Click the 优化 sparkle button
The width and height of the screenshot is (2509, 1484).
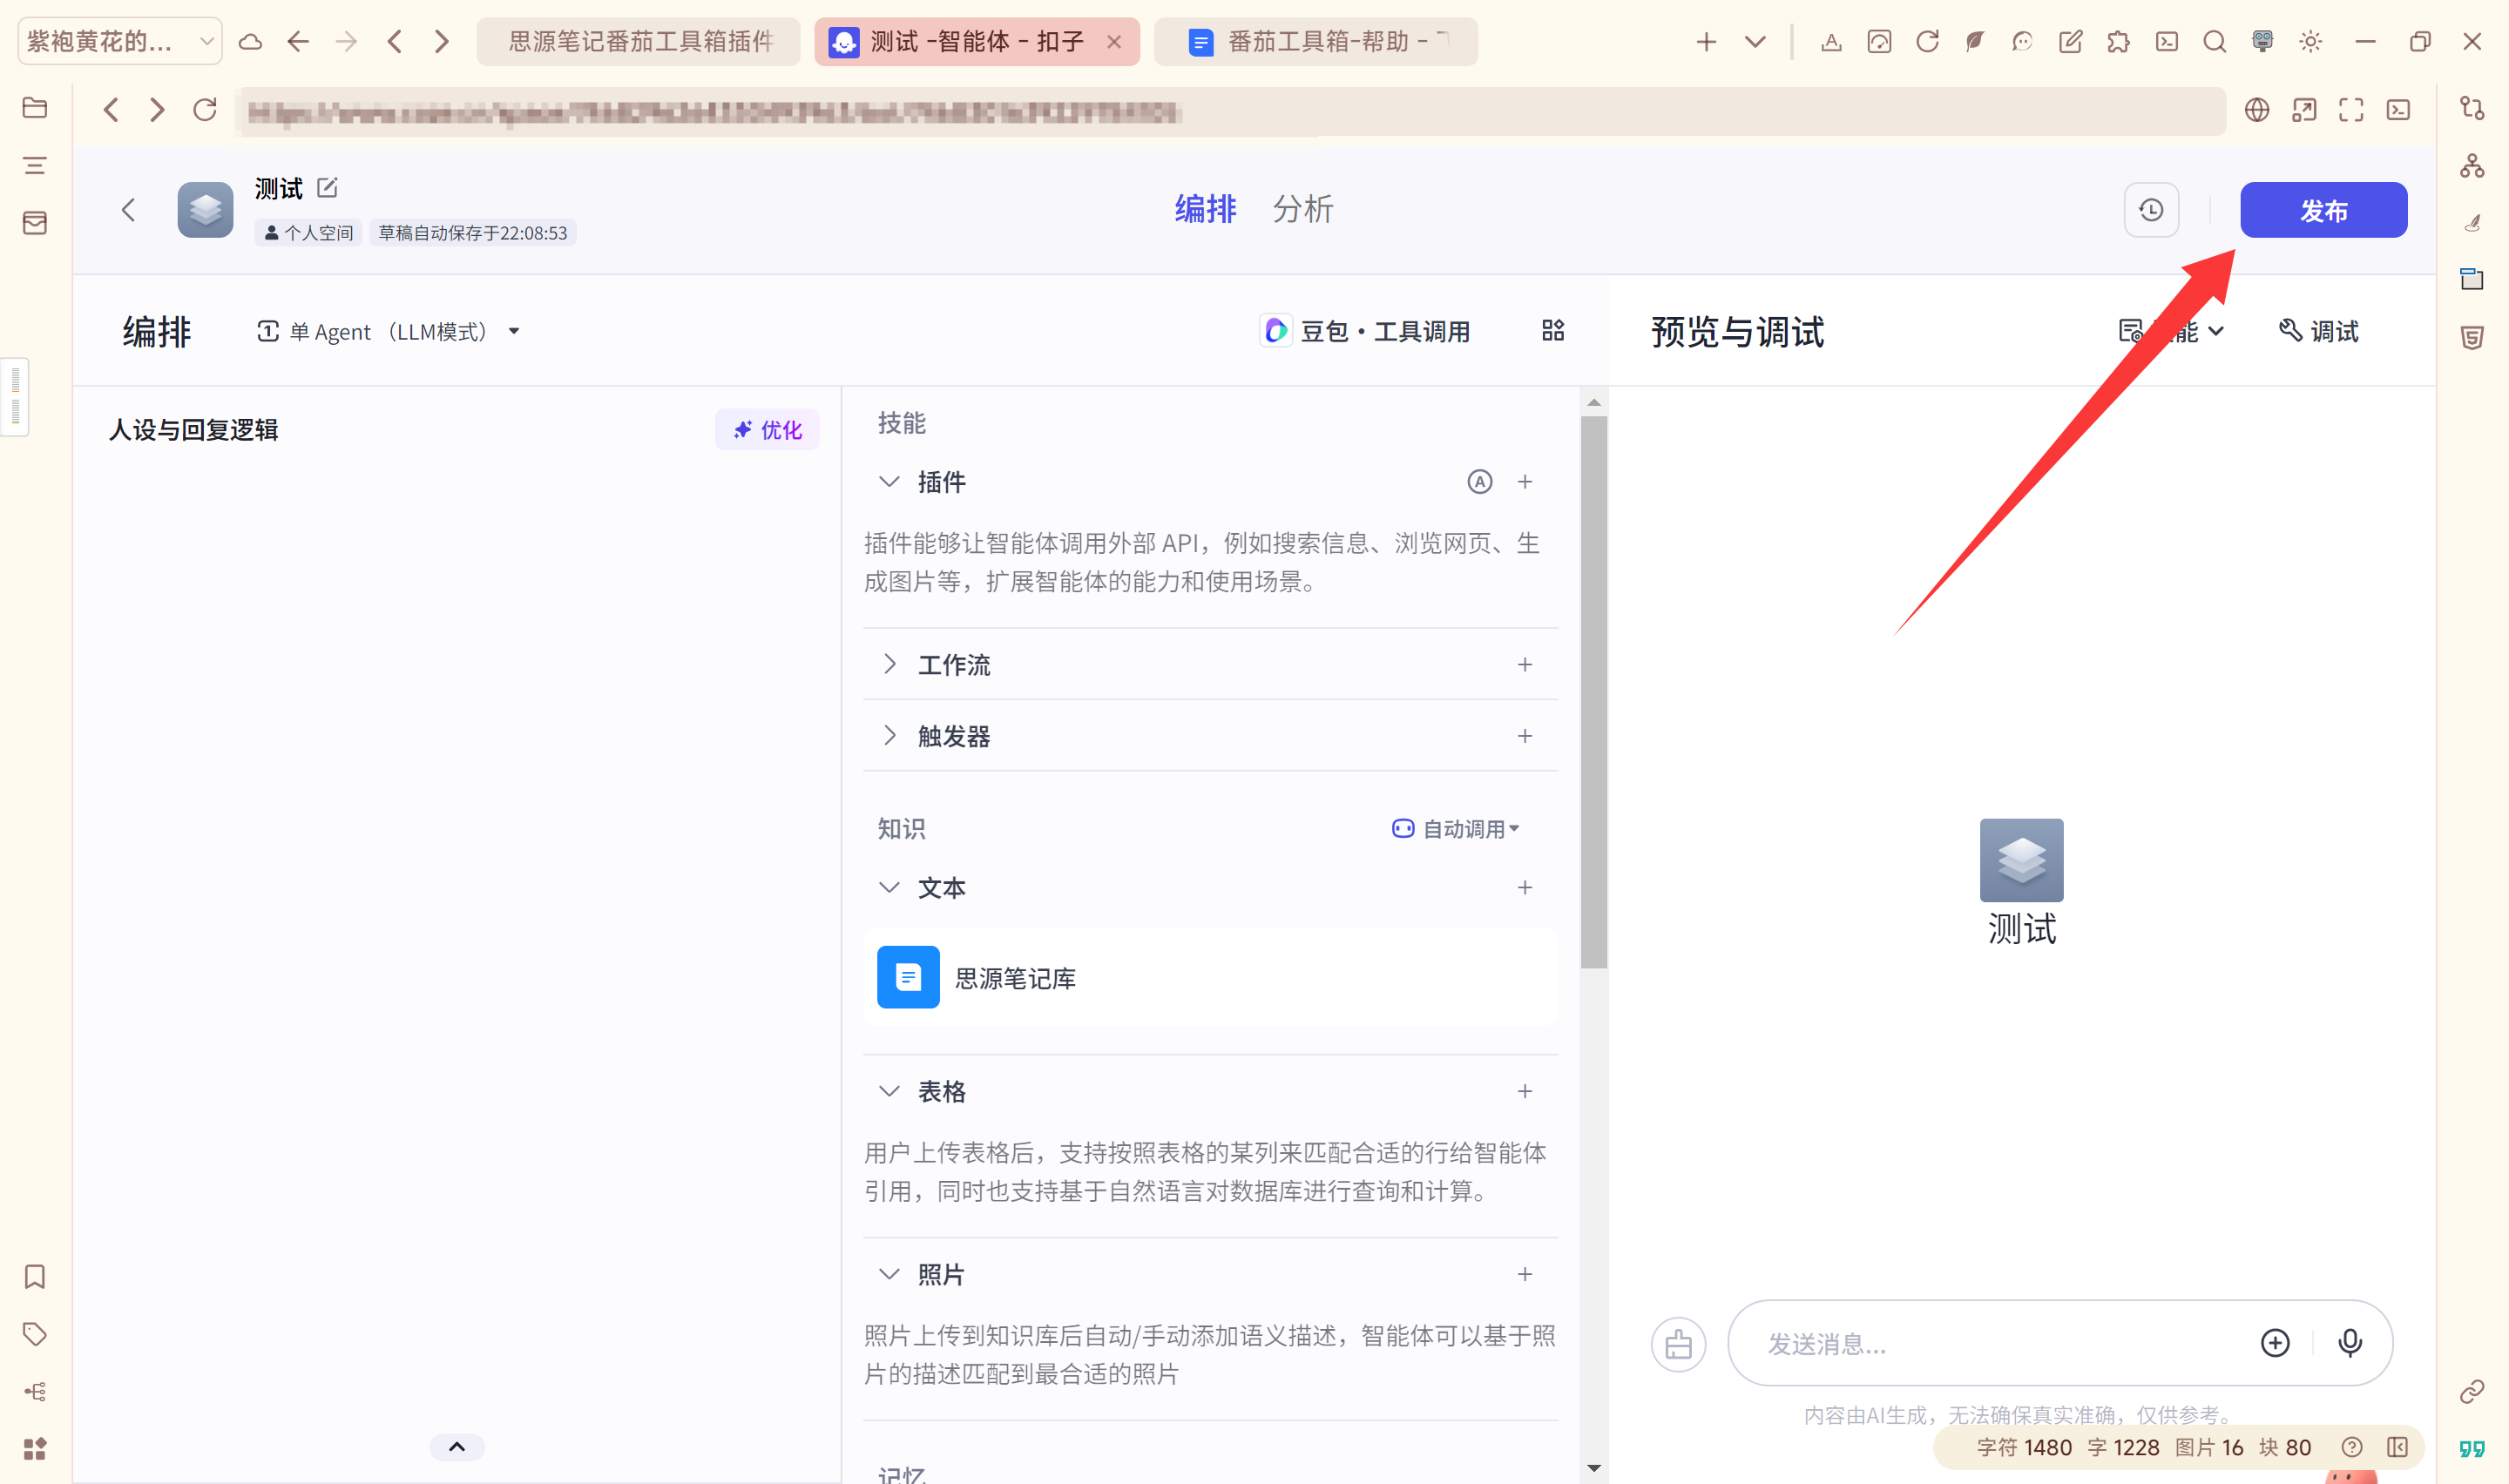click(x=767, y=430)
